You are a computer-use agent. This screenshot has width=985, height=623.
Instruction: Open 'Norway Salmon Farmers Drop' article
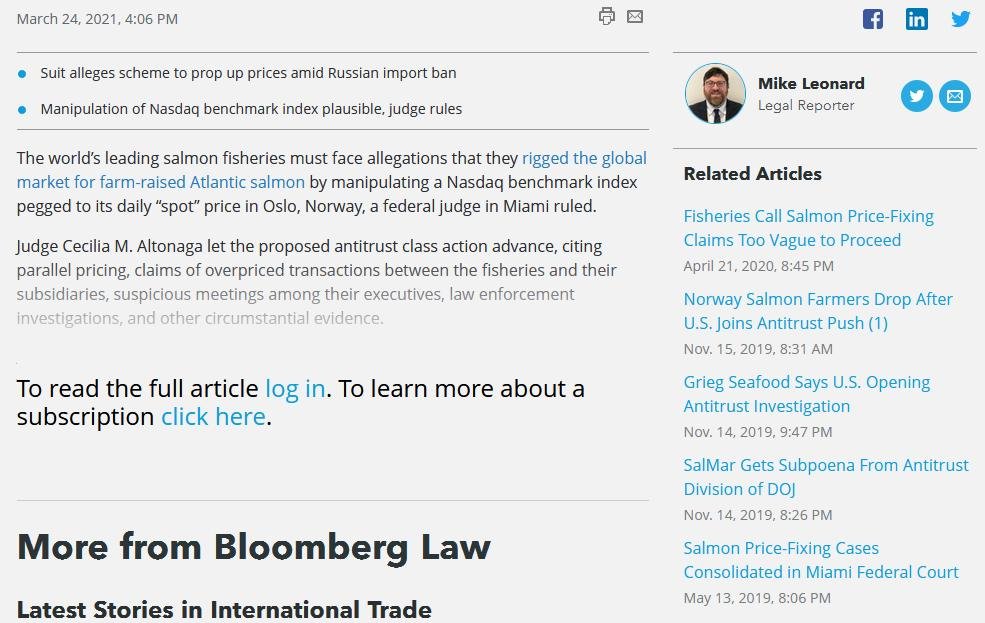pos(817,311)
